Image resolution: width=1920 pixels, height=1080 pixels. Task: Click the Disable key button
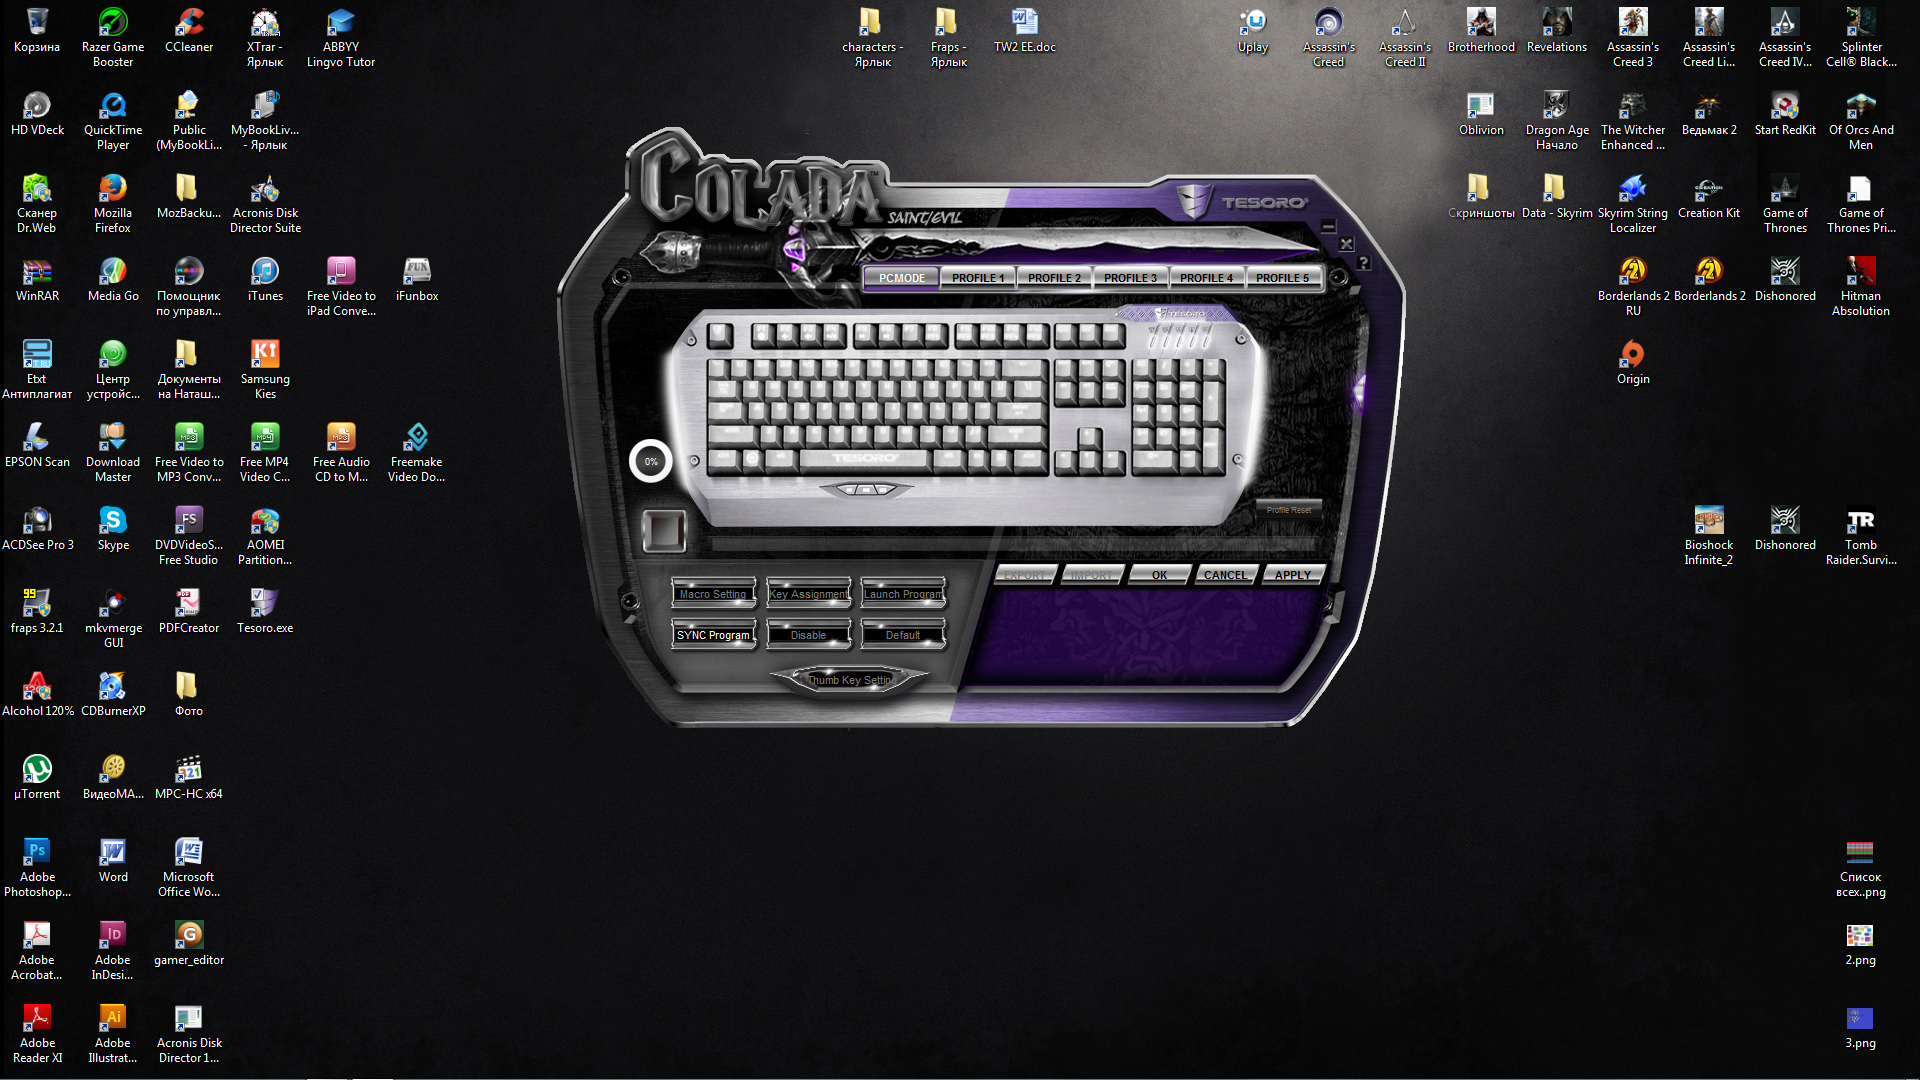[x=808, y=635]
